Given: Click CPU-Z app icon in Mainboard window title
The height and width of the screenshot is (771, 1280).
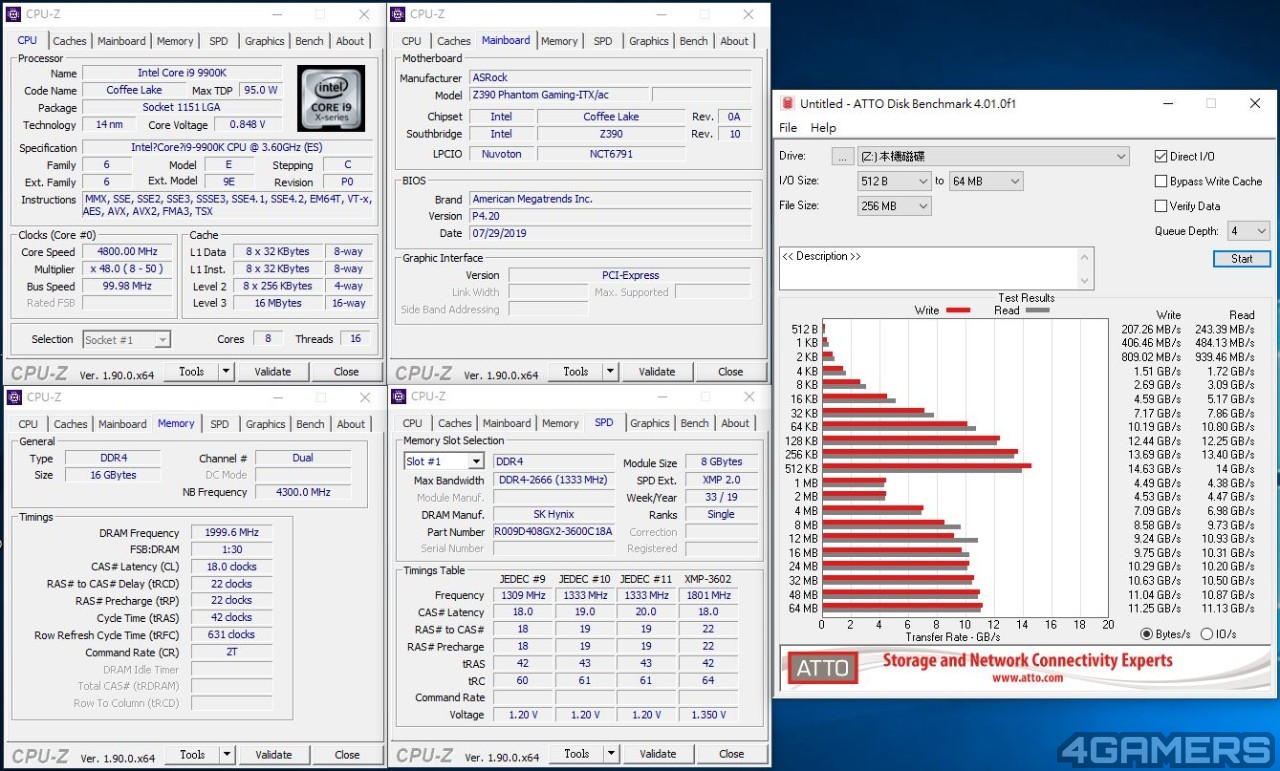Looking at the screenshot, I should pyautogui.click(x=397, y=14).
